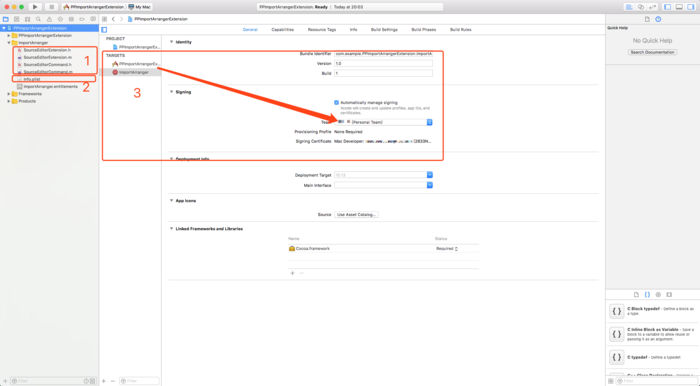Select the PPImportArrangerExtension scheme
700x386 pixels.
point(94,7)
